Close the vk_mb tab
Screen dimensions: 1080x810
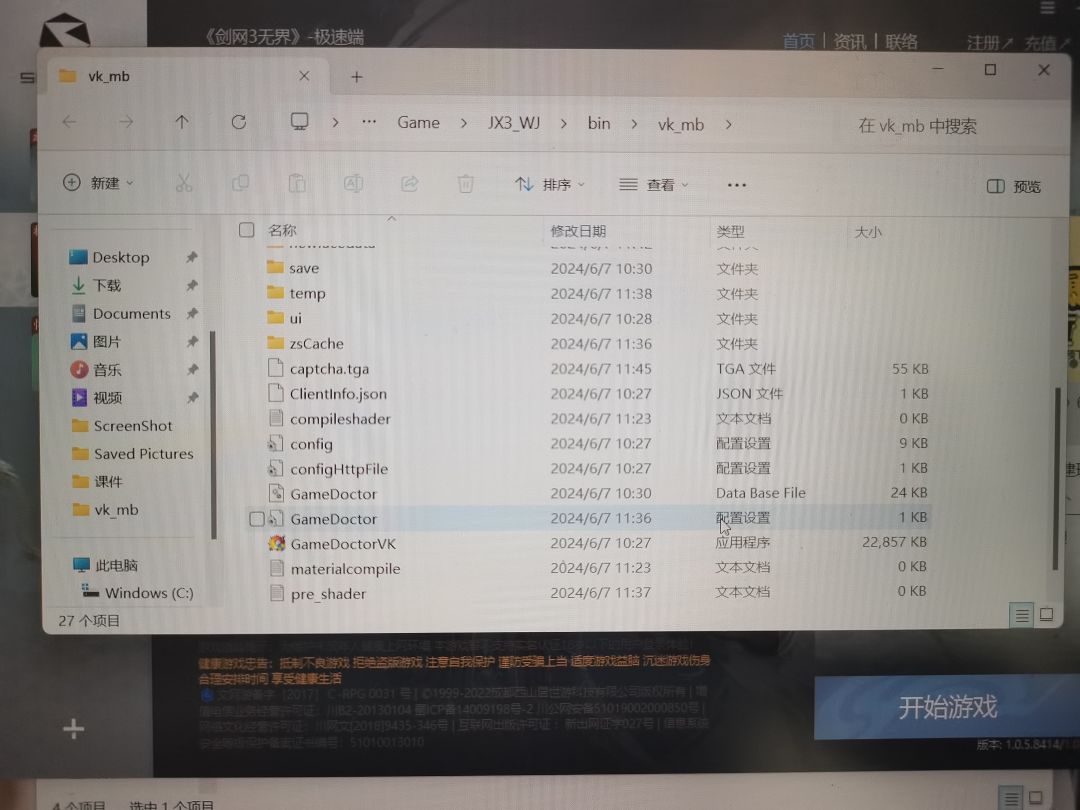click(x=304, y=76)
